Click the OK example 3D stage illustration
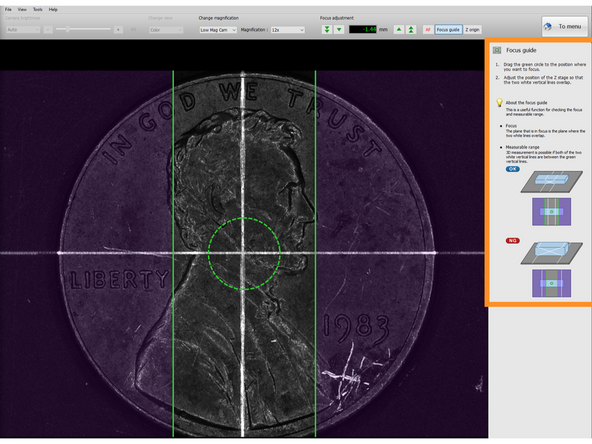Viewport: 592px width, 444px height. (552, 182)
